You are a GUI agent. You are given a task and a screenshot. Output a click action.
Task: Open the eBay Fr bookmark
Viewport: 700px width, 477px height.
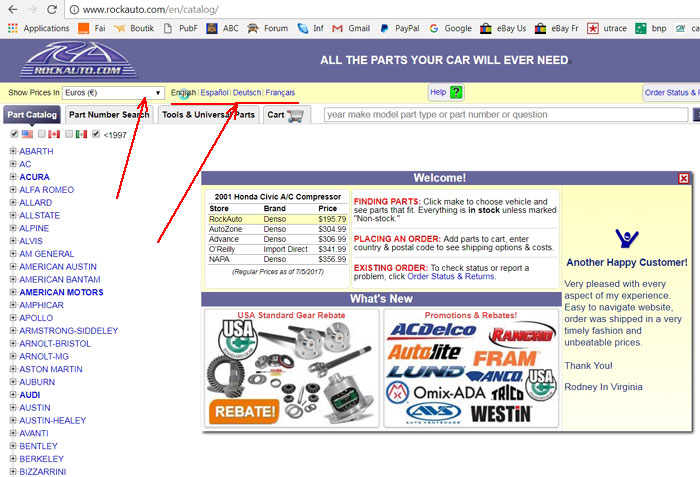[556, 28]
